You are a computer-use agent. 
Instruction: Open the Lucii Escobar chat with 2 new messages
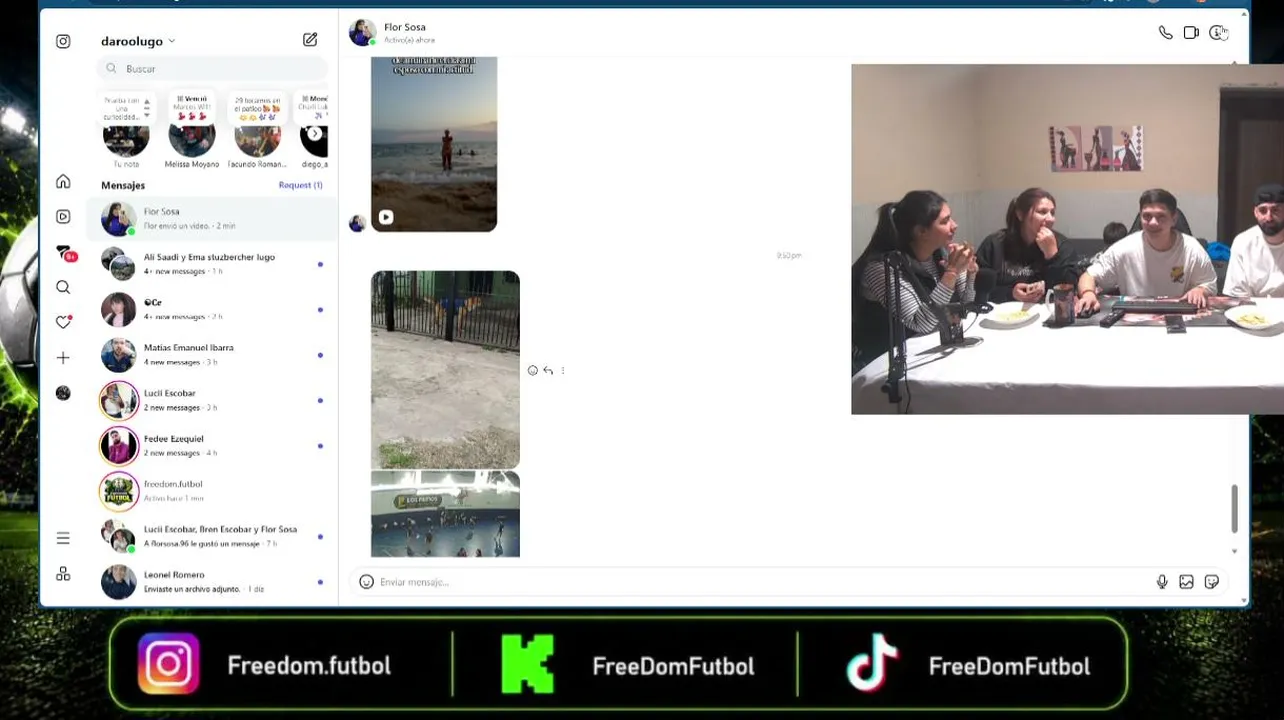(212, 400)
